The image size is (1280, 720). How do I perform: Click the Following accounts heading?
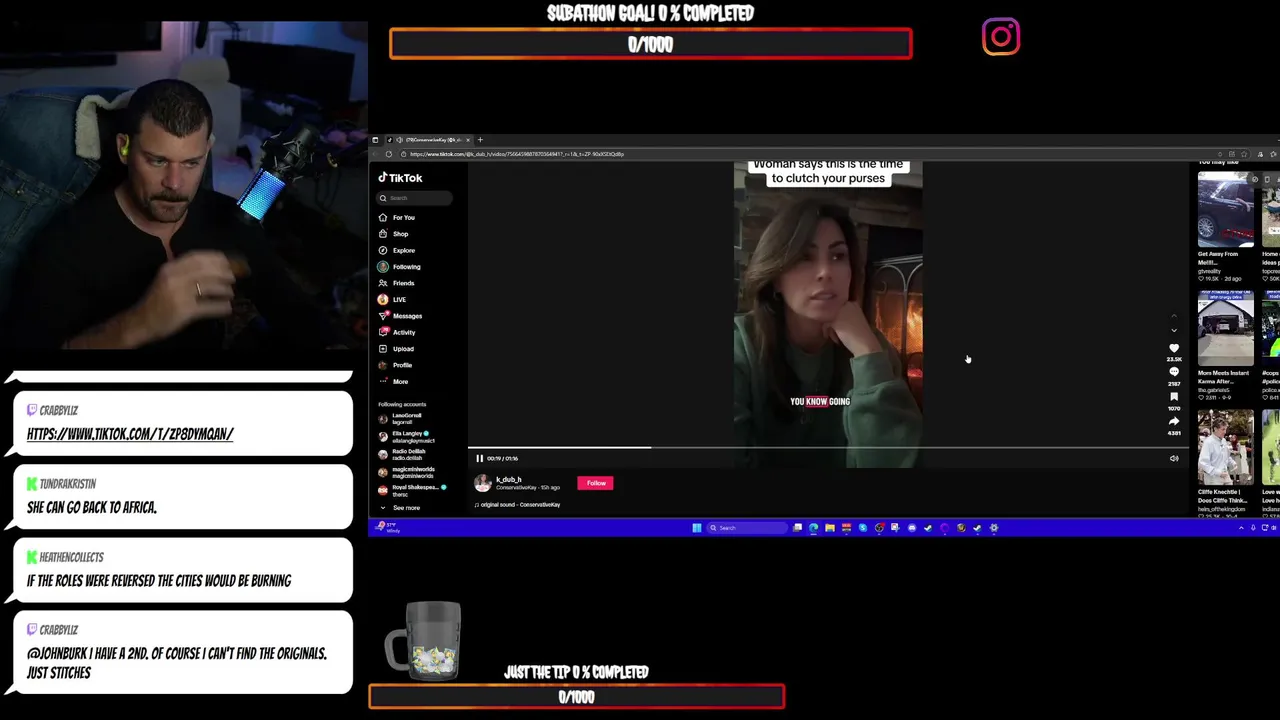tap(402, 404)
